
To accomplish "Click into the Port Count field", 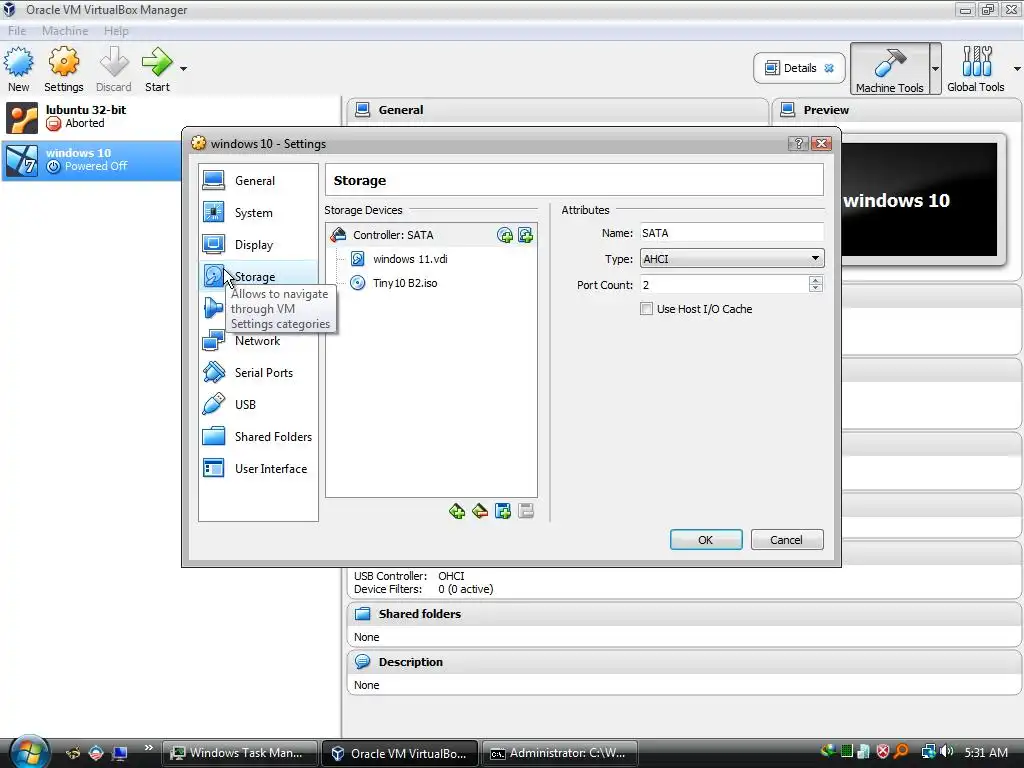I will coord(724,285).
